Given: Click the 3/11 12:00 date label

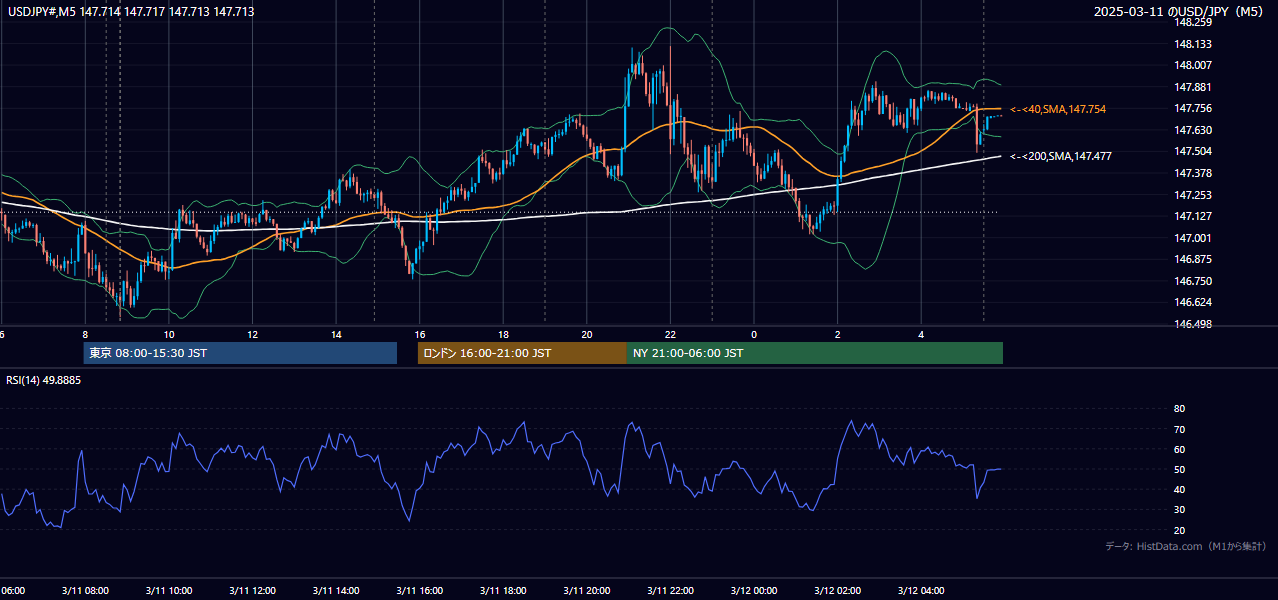Looking at the screenshot, I should 253,591.
